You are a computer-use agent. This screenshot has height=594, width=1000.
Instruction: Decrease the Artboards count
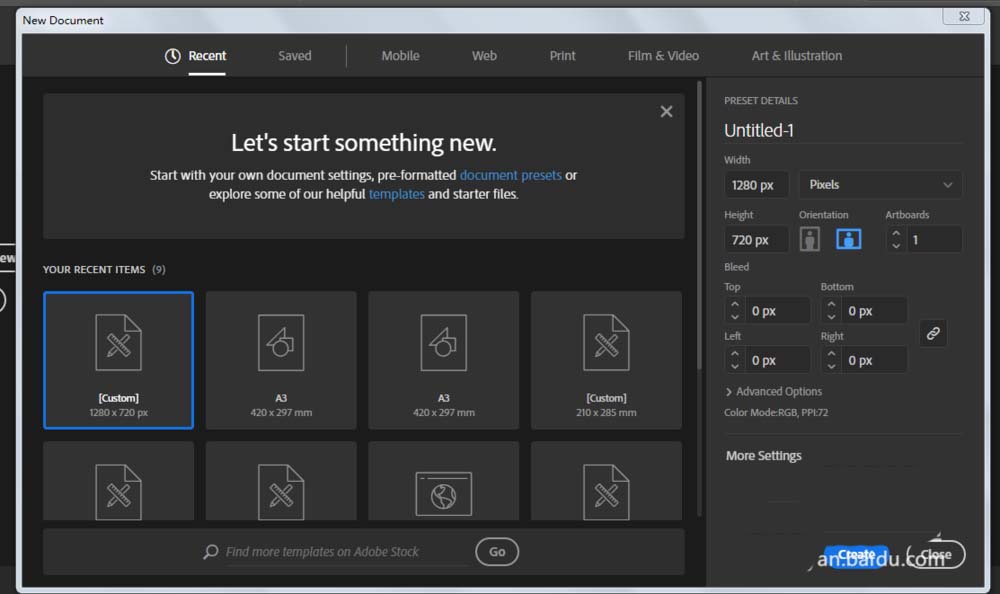[x=896, y=246]
